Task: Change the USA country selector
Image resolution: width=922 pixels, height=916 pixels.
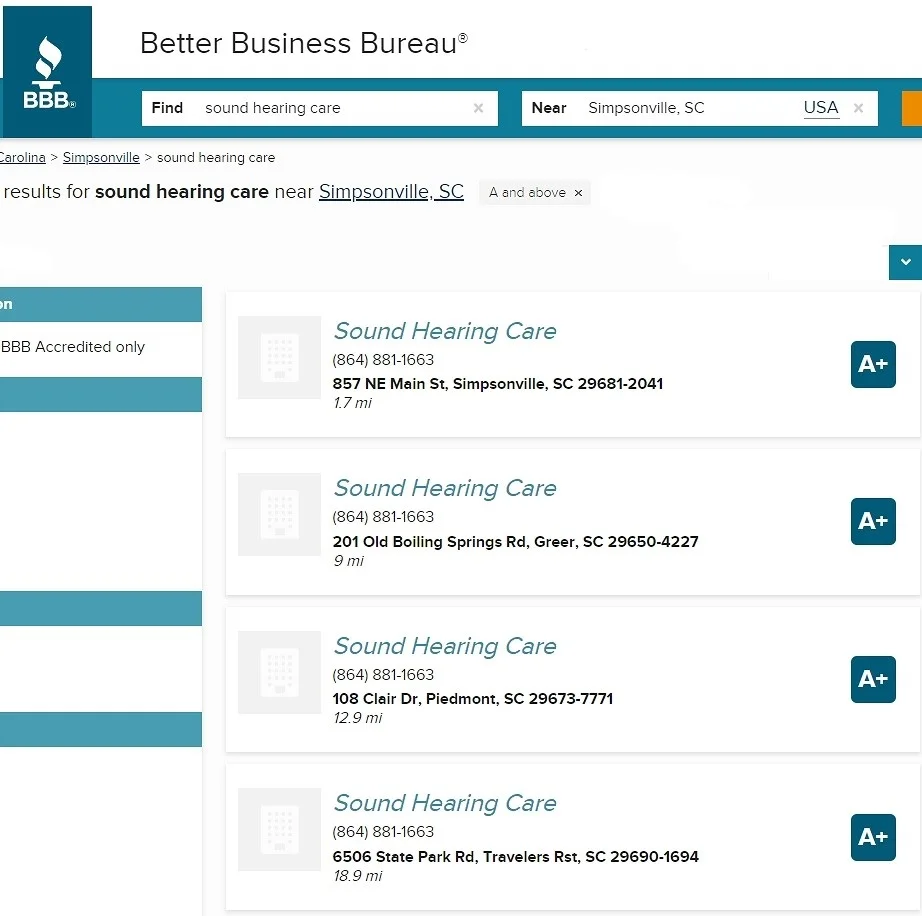Action: [x=821, y=108]
